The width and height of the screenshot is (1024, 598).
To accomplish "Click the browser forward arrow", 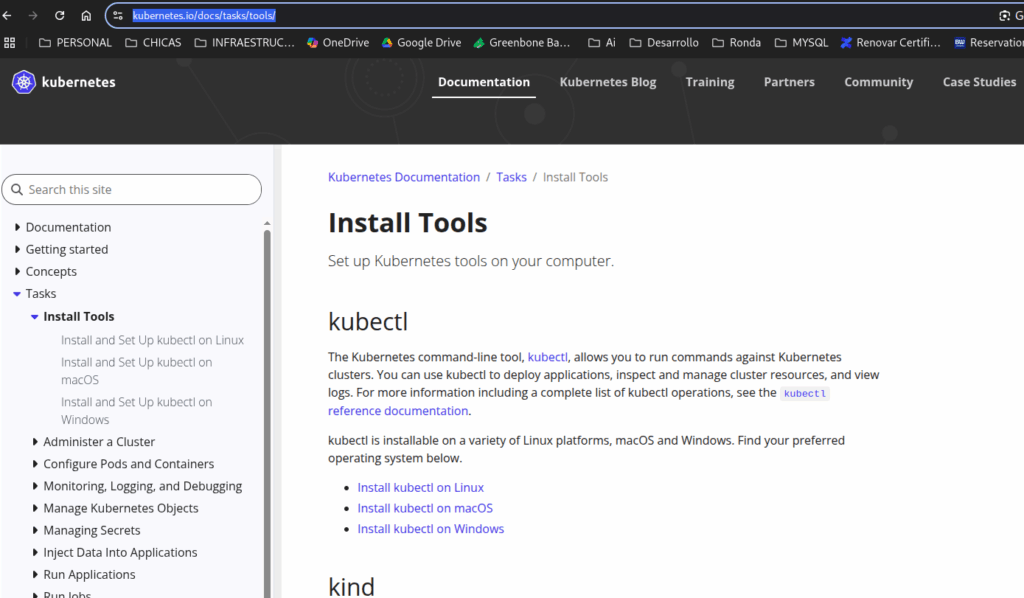I will tap(33, 16).
